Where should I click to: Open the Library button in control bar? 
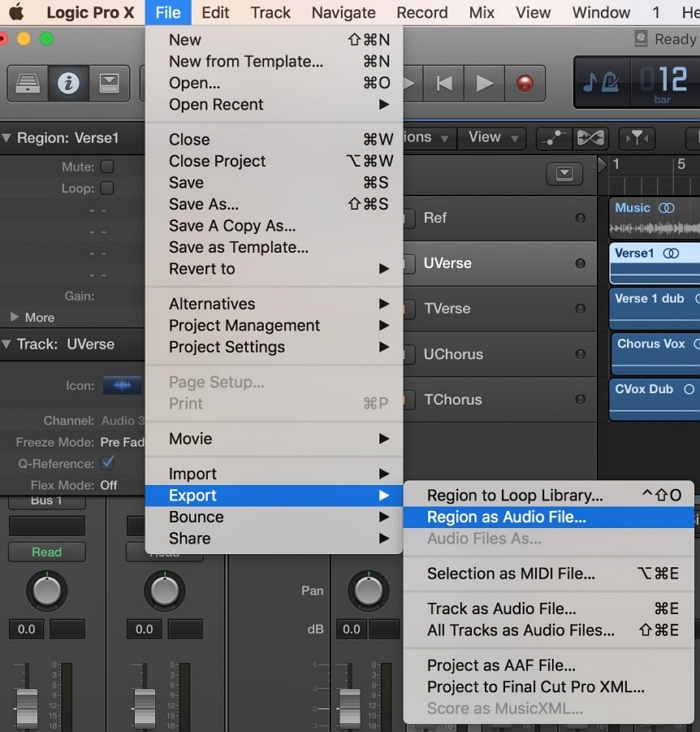(28, 84)
